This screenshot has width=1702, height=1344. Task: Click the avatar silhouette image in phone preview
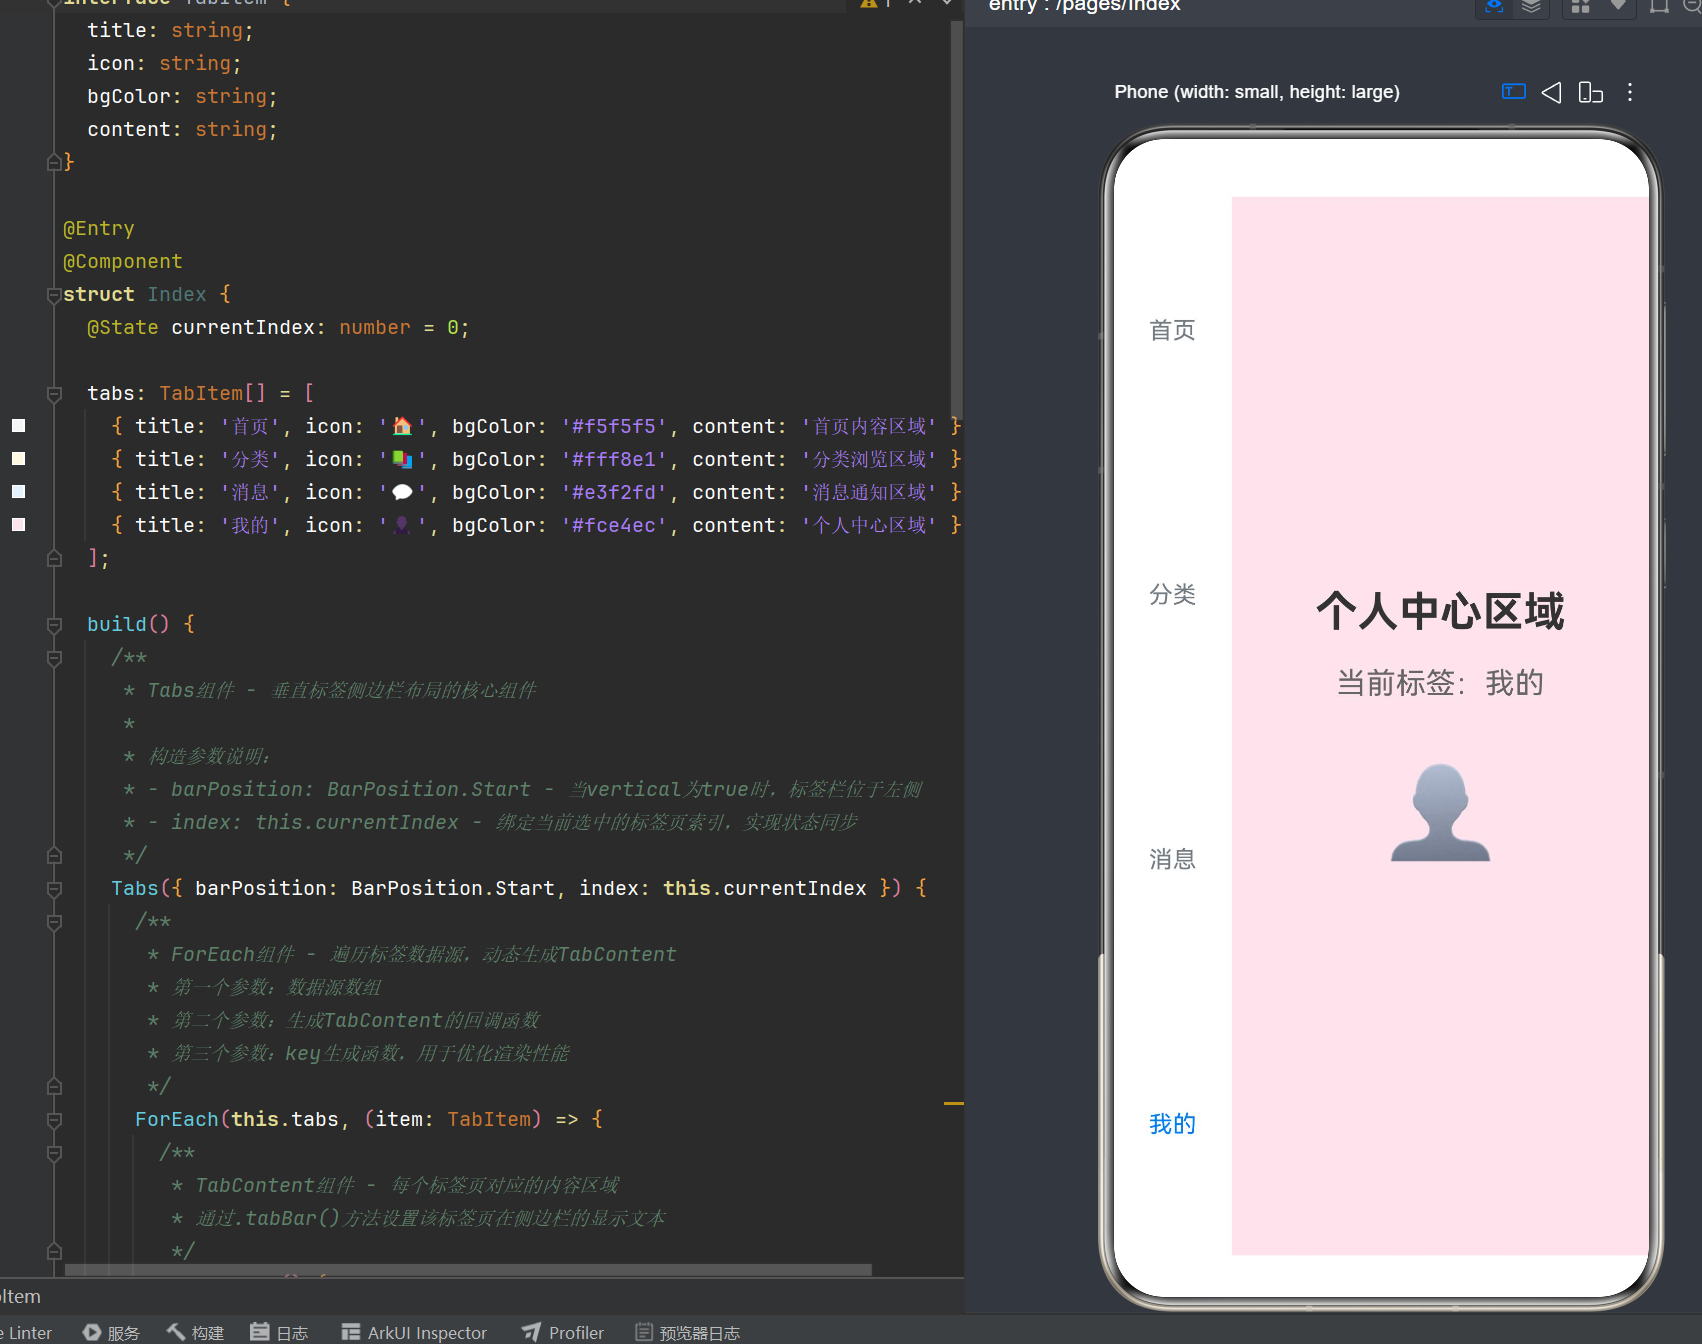(1440, 812)
